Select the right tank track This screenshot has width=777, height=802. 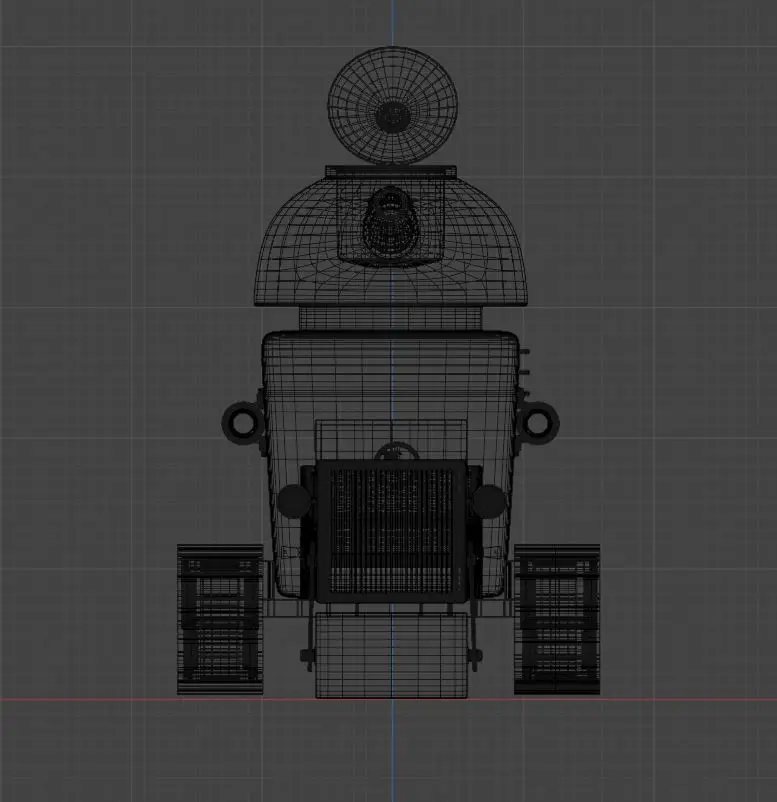click(557, 619)
